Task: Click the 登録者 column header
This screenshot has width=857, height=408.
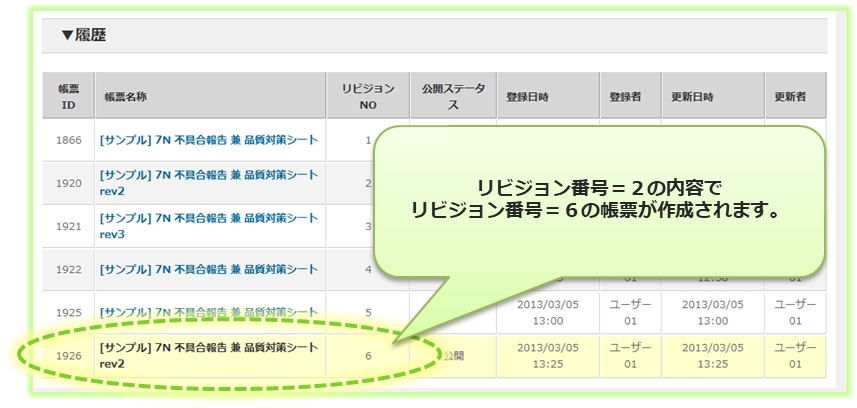Action: pyautogui.click(x=624, y=97)
